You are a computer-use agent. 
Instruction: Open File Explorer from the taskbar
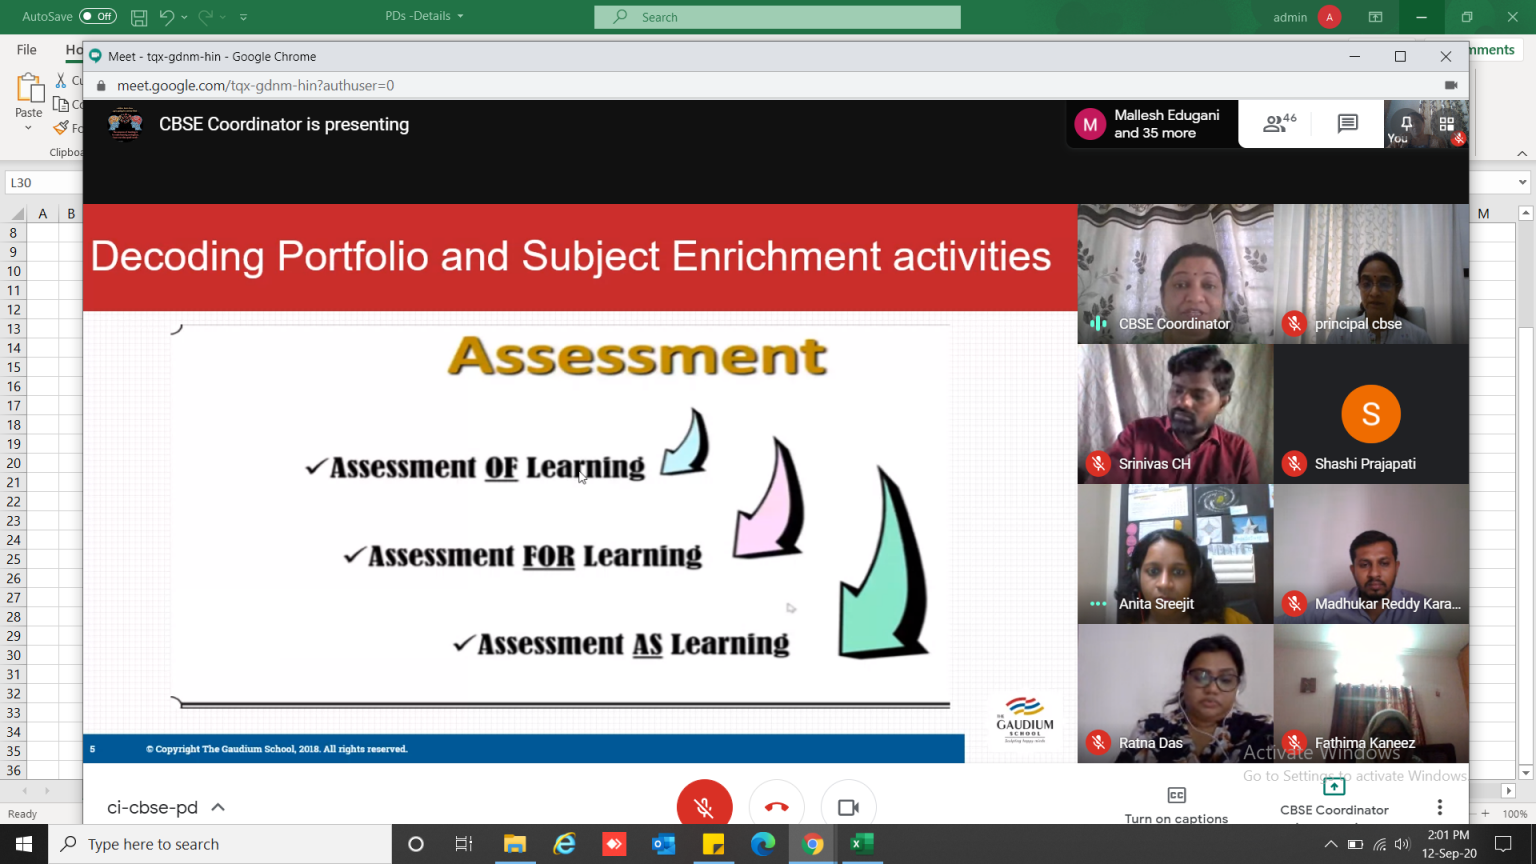pos(514,844)
